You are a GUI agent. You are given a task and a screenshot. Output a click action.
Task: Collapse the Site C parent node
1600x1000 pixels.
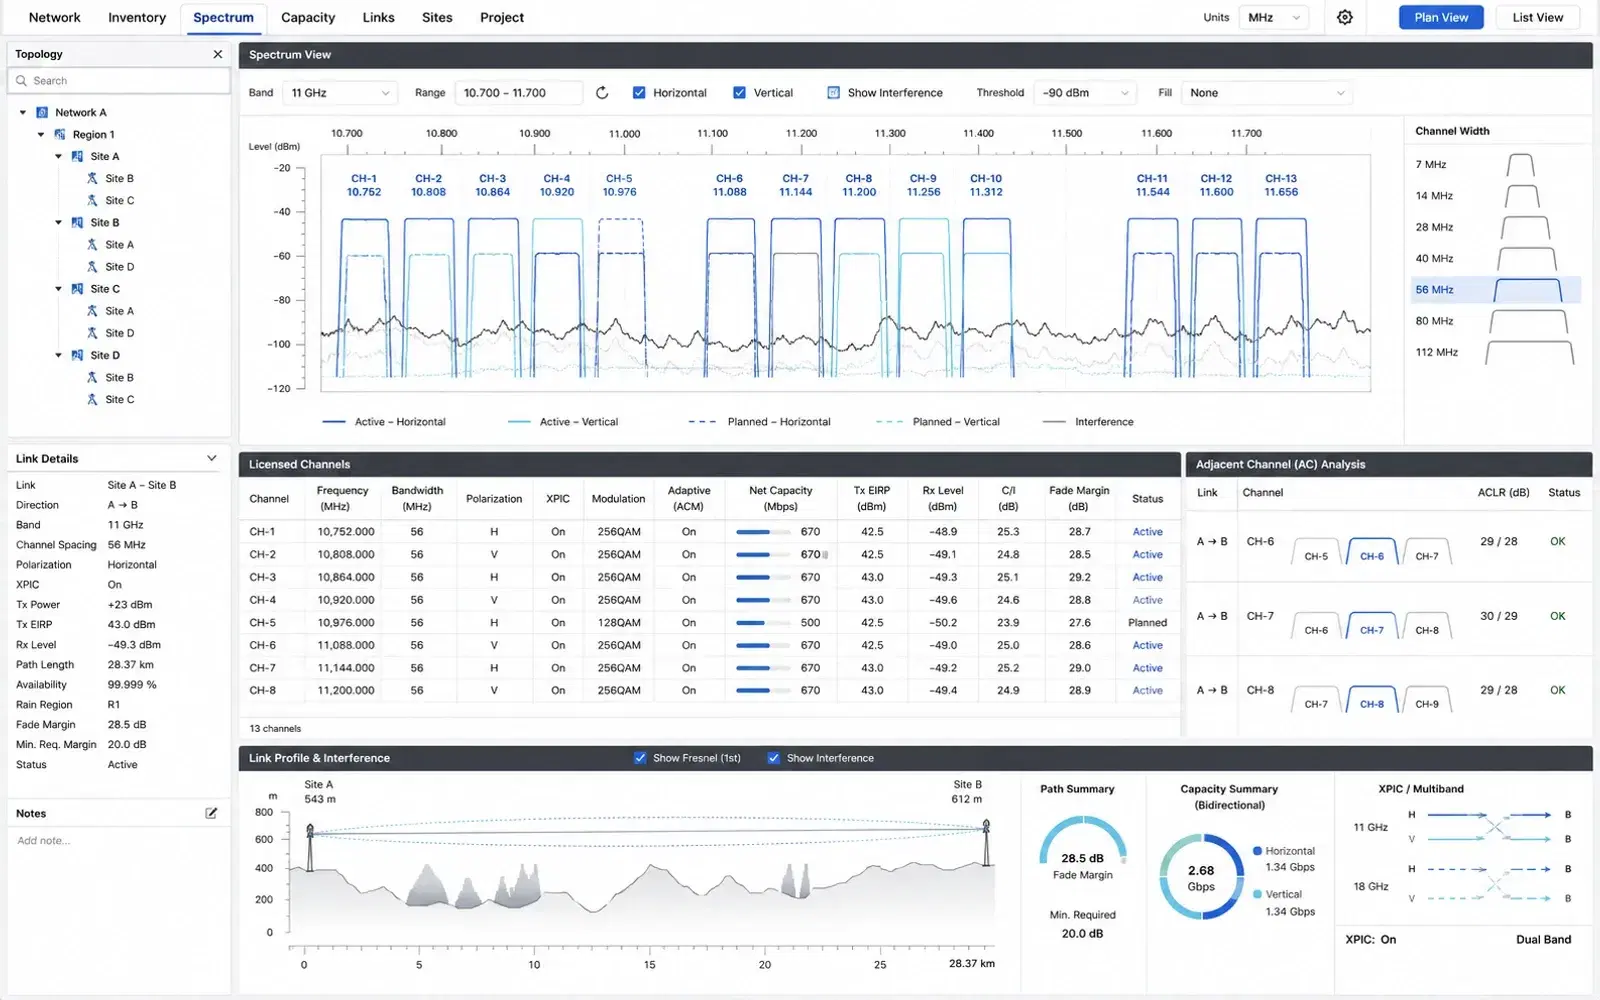tap(58, 289)
